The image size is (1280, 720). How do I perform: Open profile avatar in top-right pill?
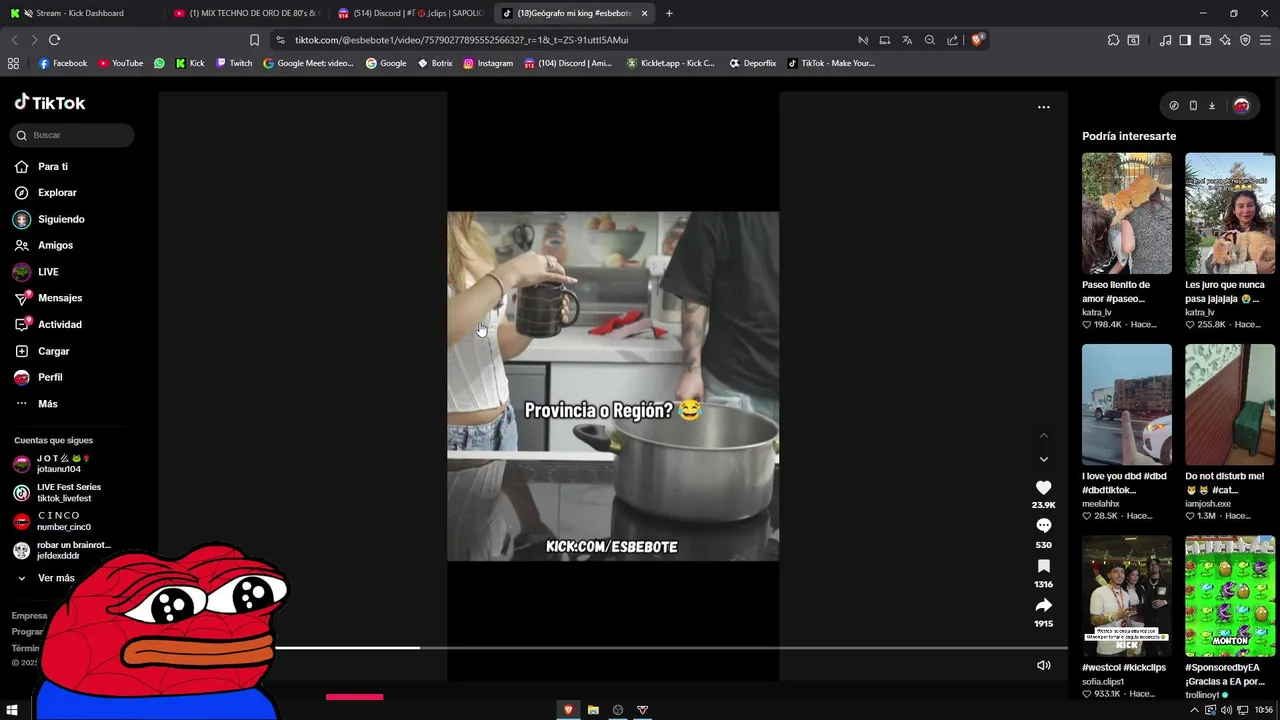[1241, 106]
